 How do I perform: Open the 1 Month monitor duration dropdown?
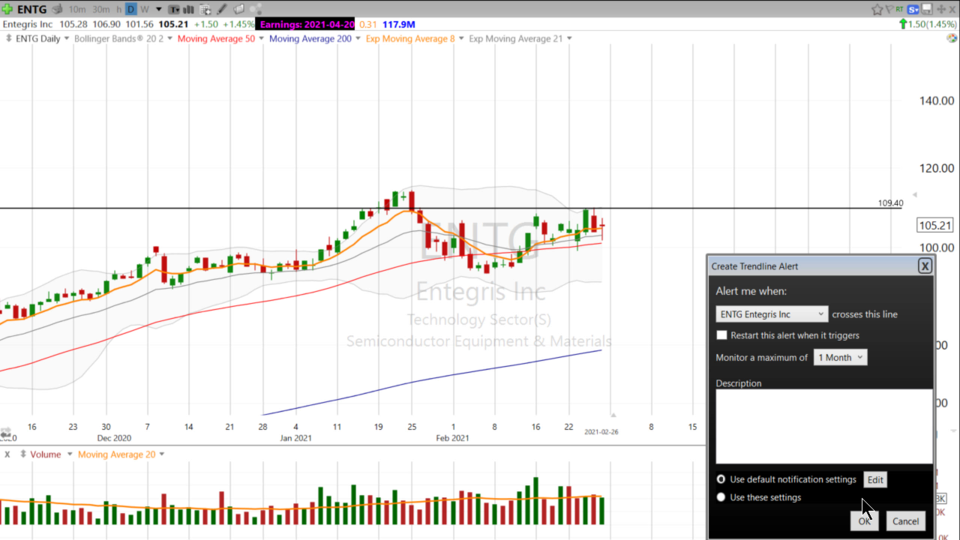coord(840,358)
